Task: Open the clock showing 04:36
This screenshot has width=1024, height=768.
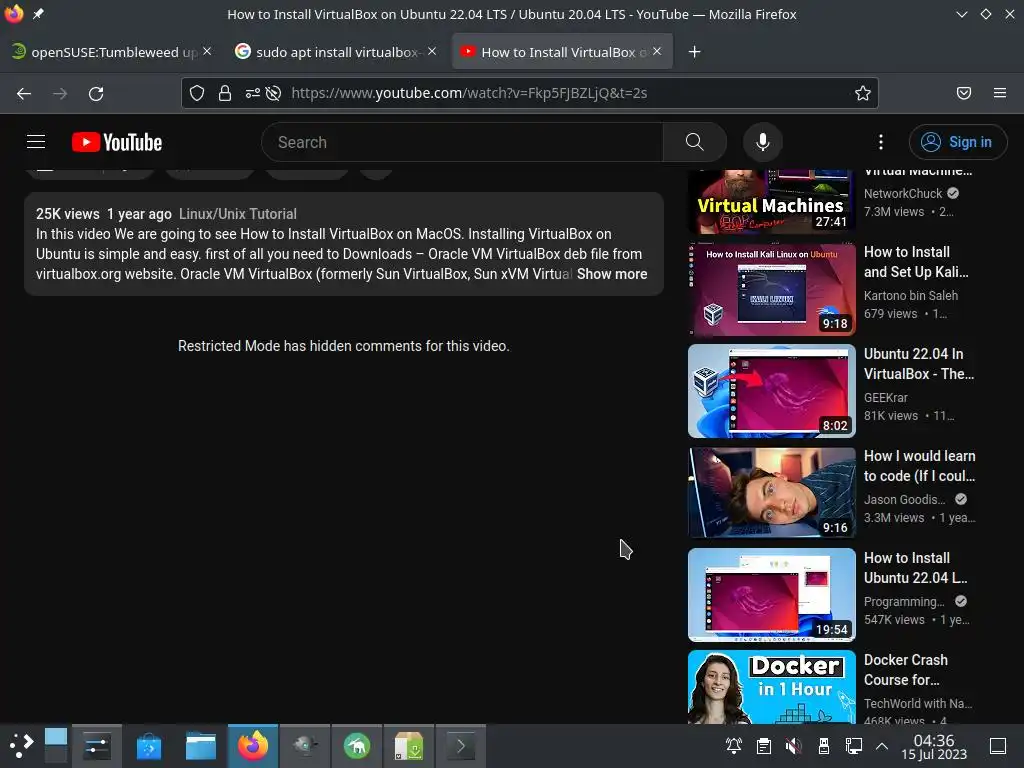Action: (x=934, y=746)
